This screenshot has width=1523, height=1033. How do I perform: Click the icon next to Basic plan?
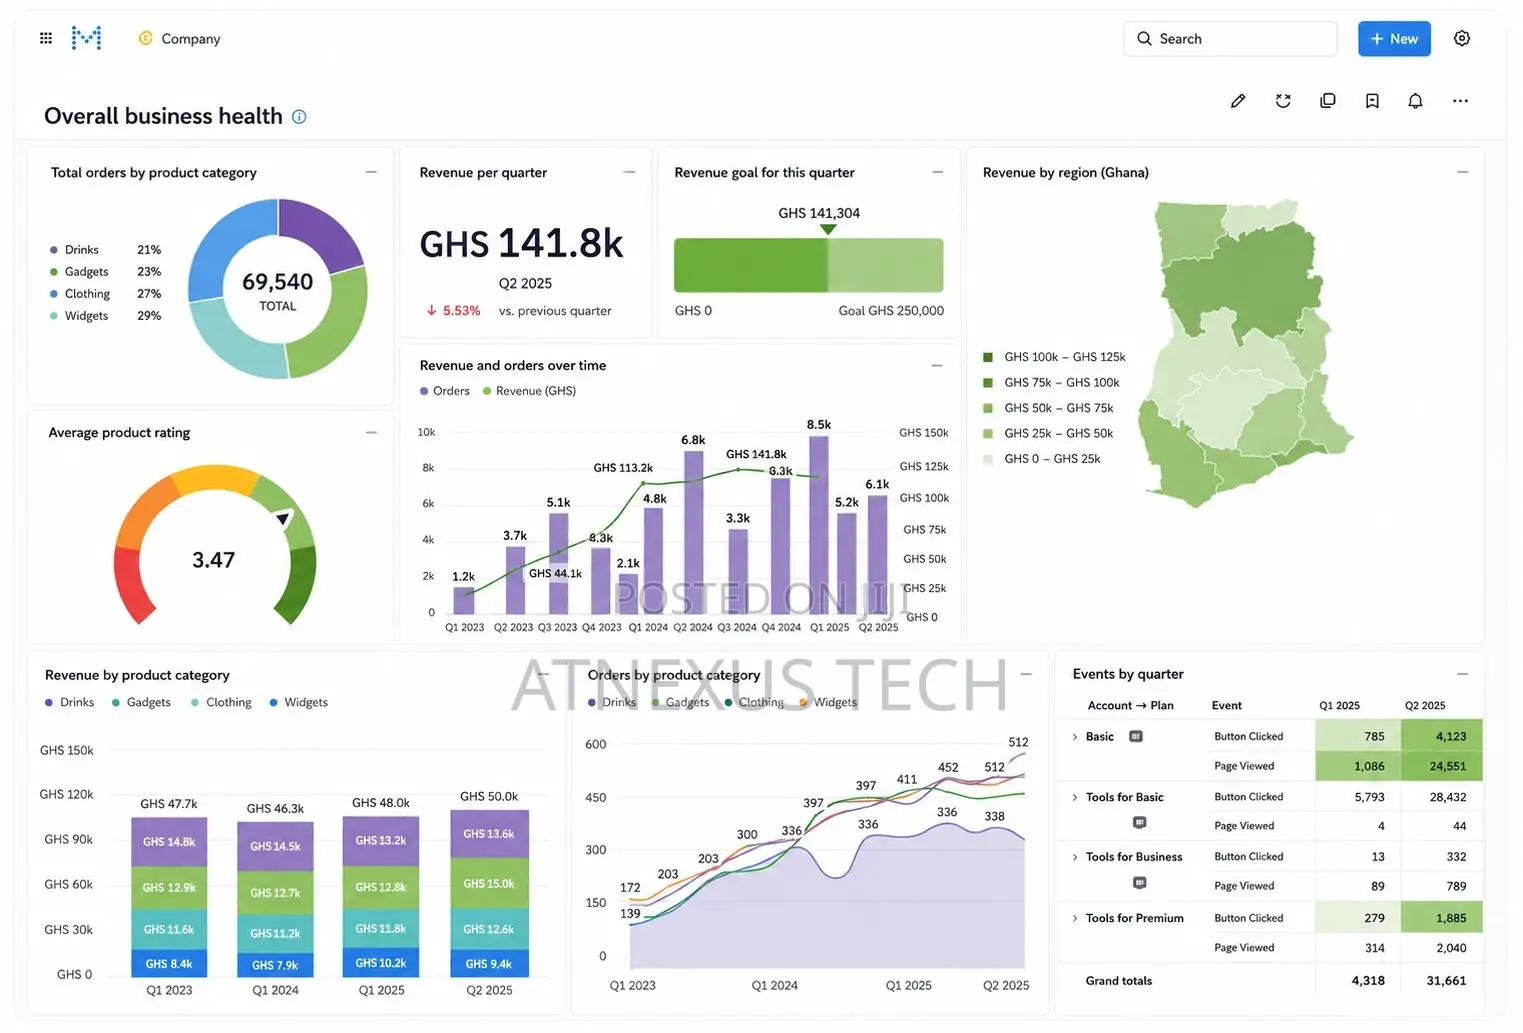[x=1136, y=736]
